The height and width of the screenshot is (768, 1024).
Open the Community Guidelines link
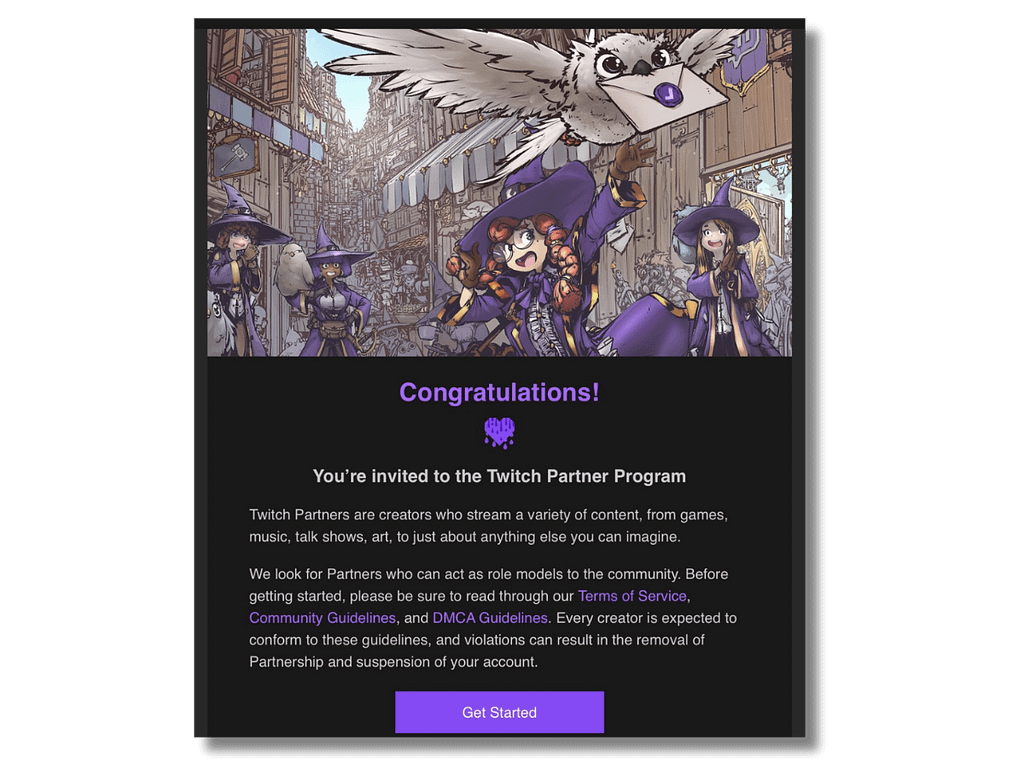coord(323,618)
